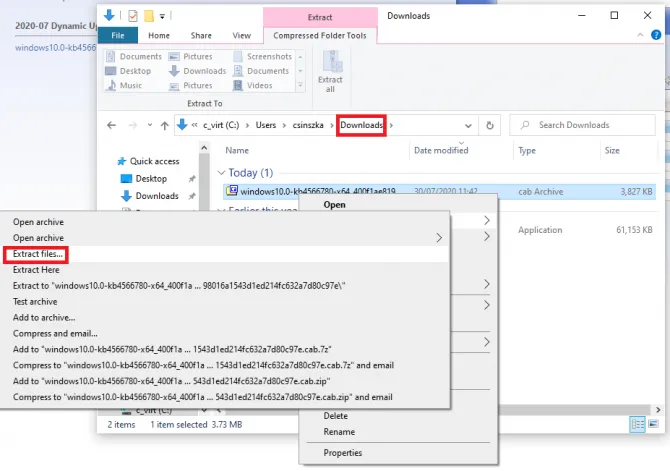Sort by the Date modified column header
The width and height of the screenshot is (670, 471).
tap(441, 150)
